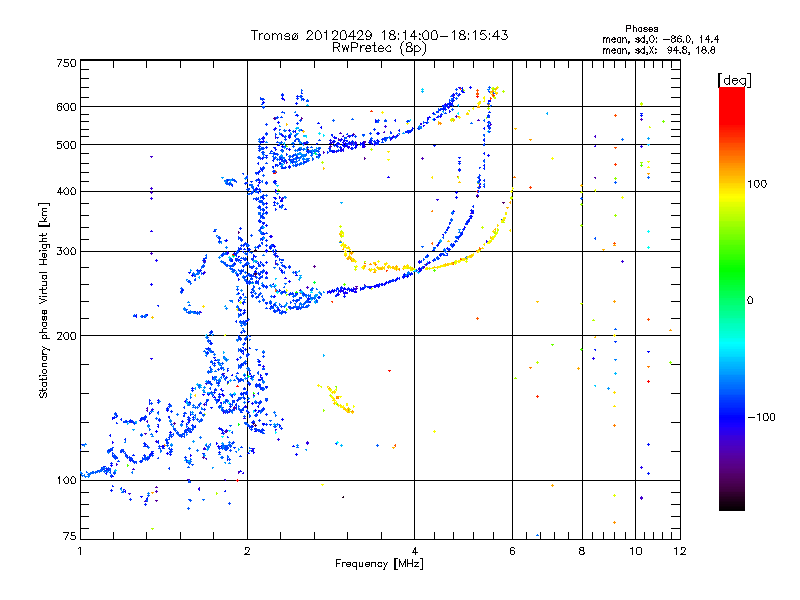Click the '[deg]' colorbar unit label
800x600 pixels.
click(734, 80)
